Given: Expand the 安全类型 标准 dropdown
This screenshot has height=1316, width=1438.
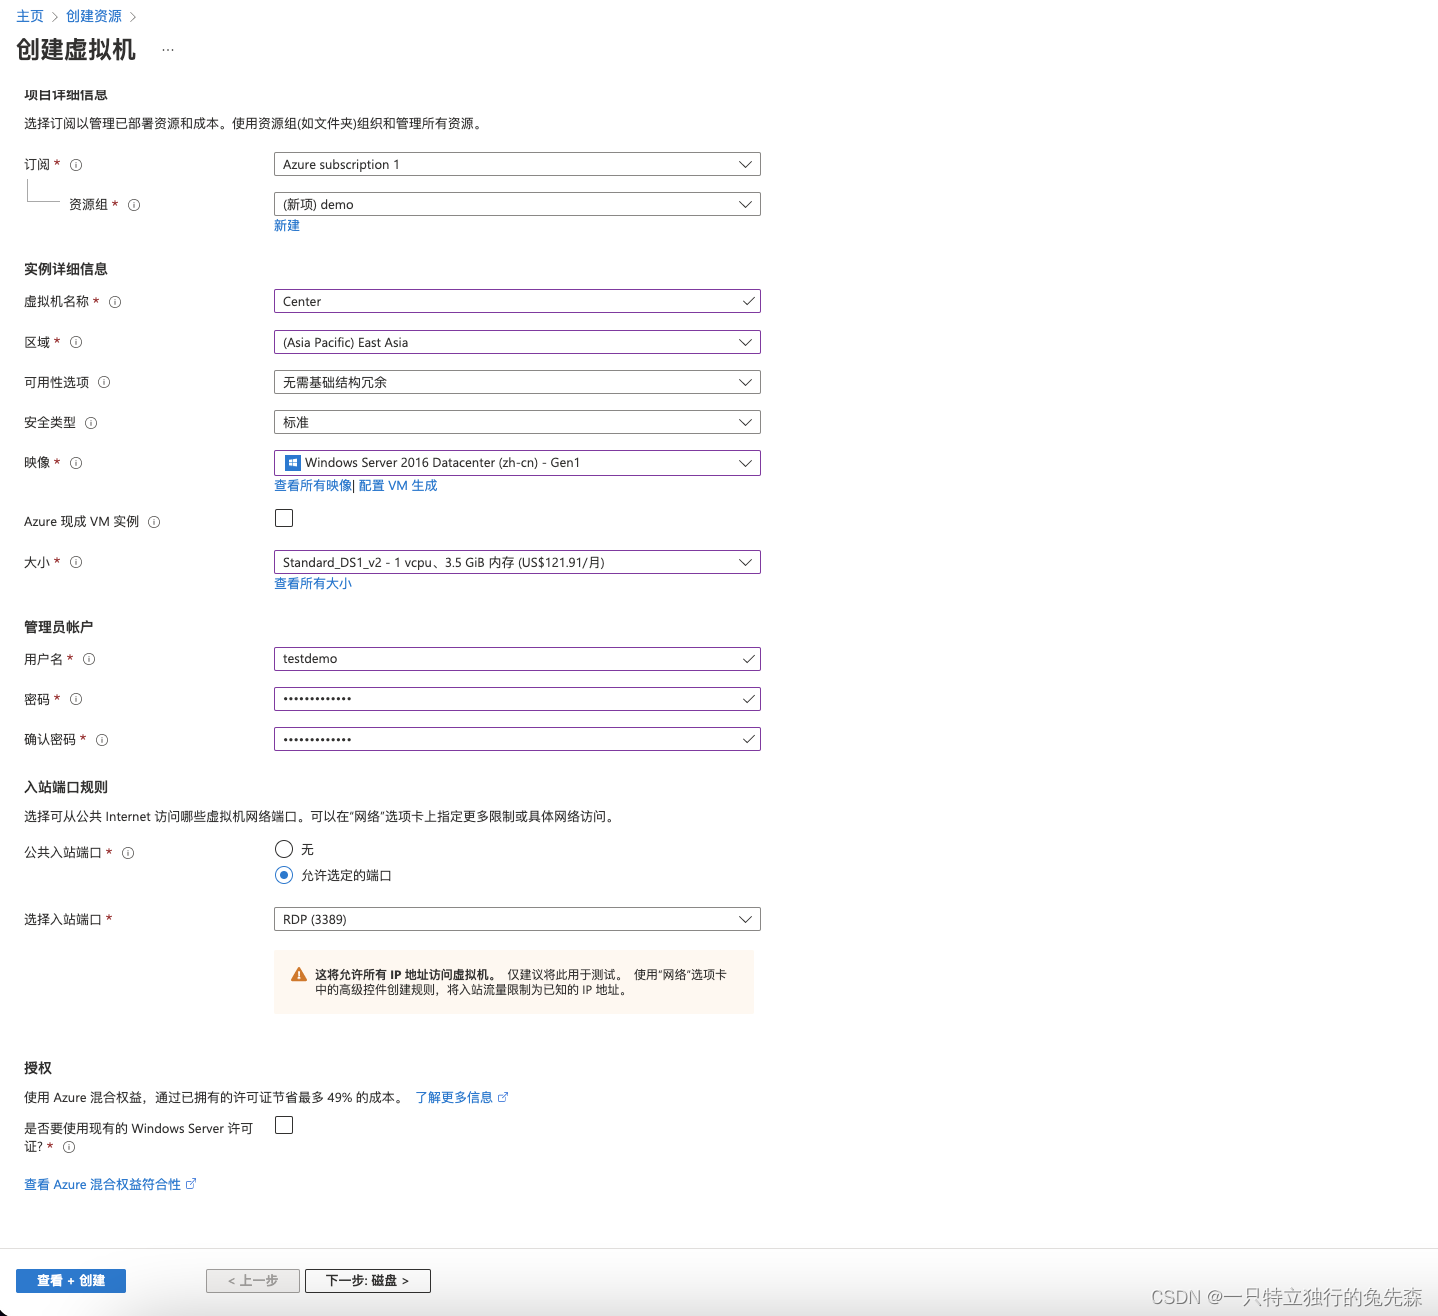Looking at the screenshot, I should point(517,422).
